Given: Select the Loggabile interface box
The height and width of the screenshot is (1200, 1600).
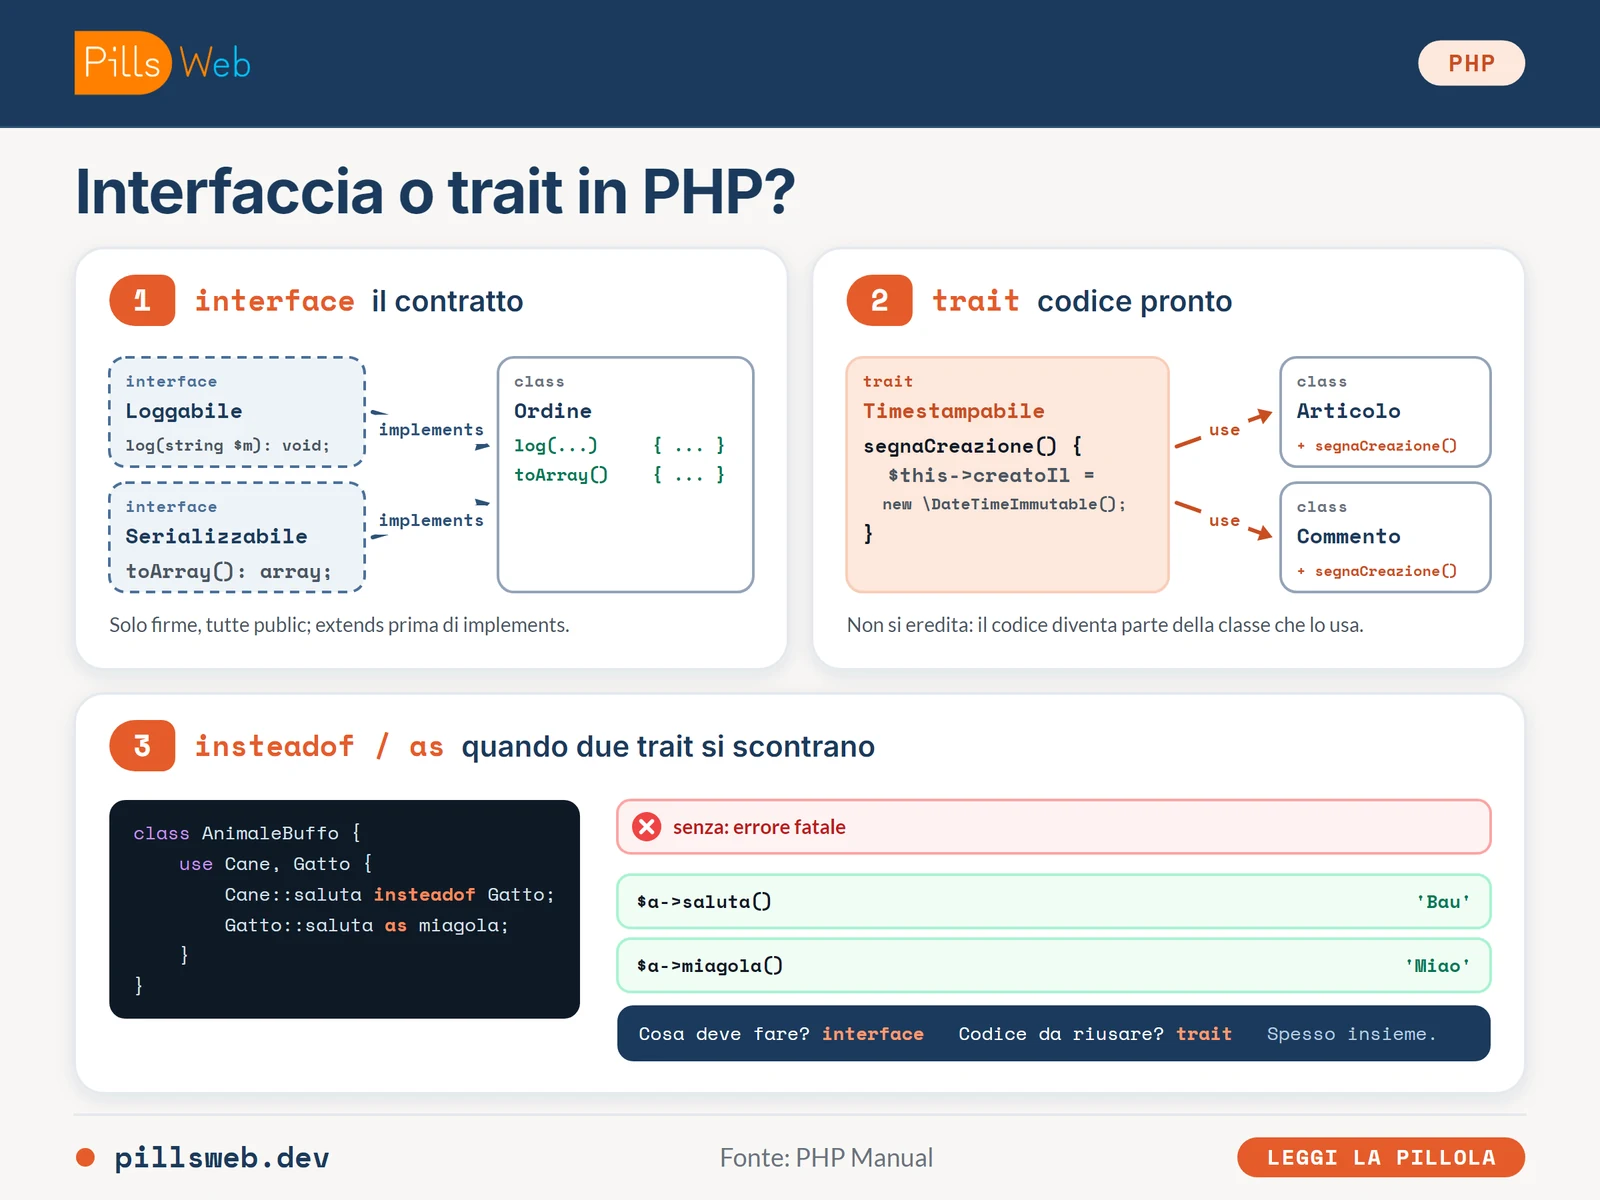Looking at the screenshot, I should [237, 412].
